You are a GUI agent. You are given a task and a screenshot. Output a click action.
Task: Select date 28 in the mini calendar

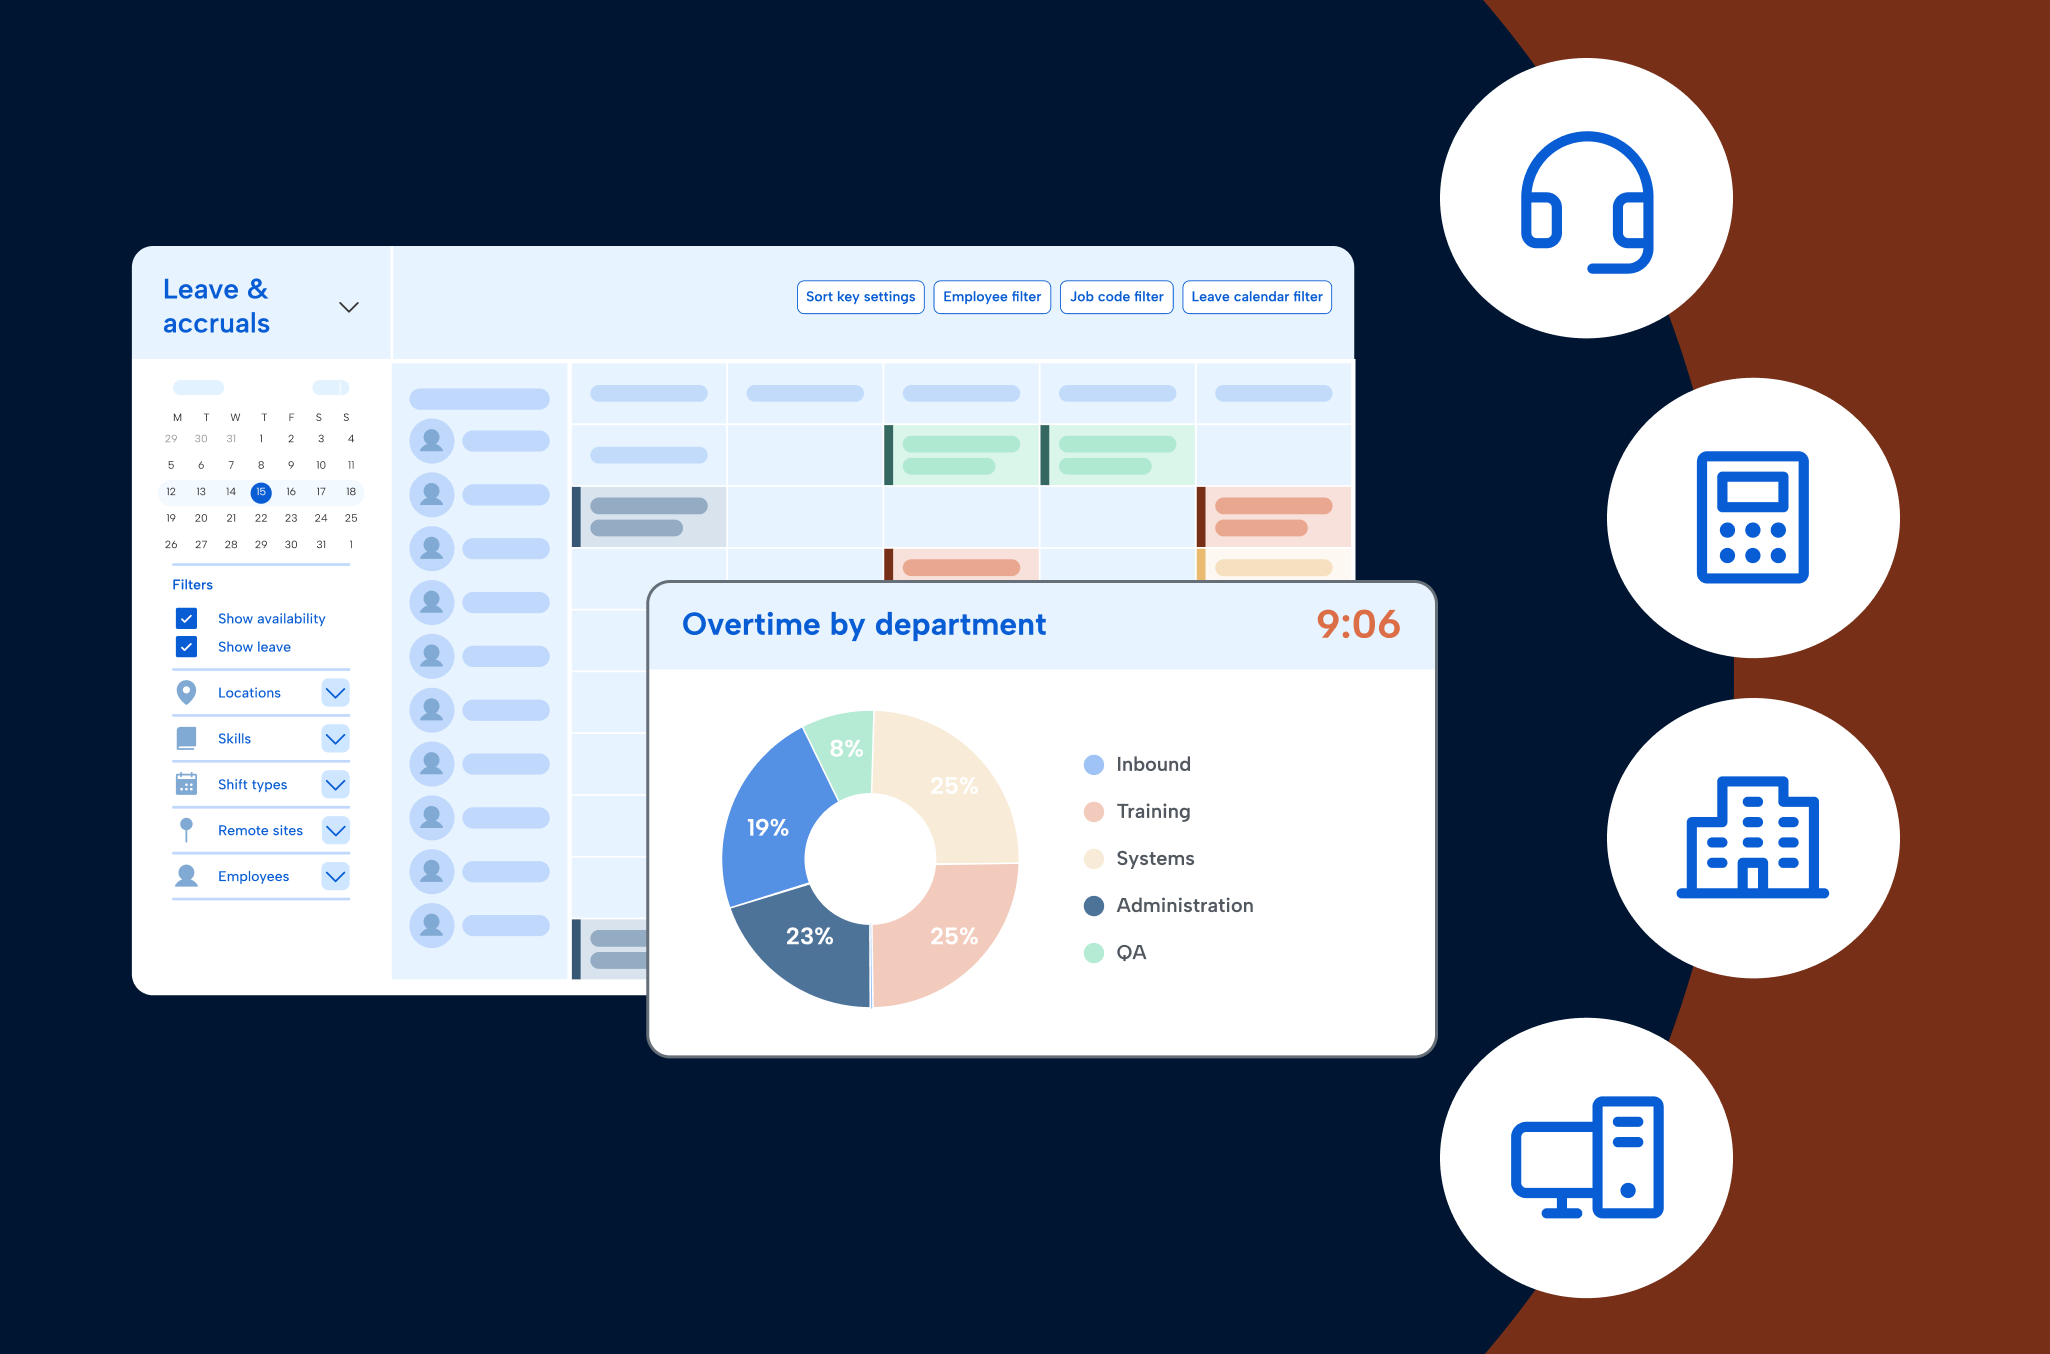pos(231,545)
